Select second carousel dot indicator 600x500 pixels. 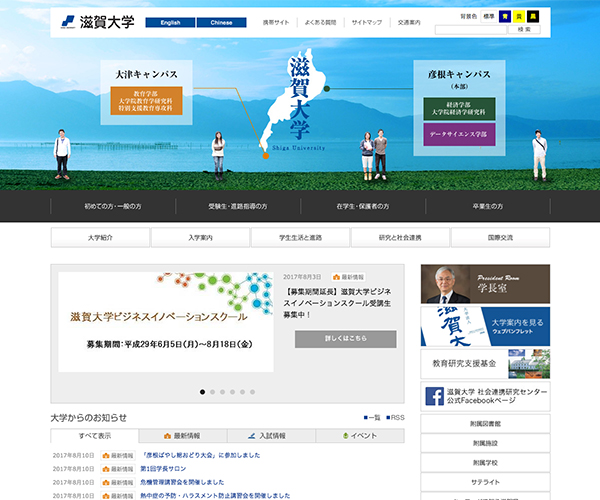[212, 392]
